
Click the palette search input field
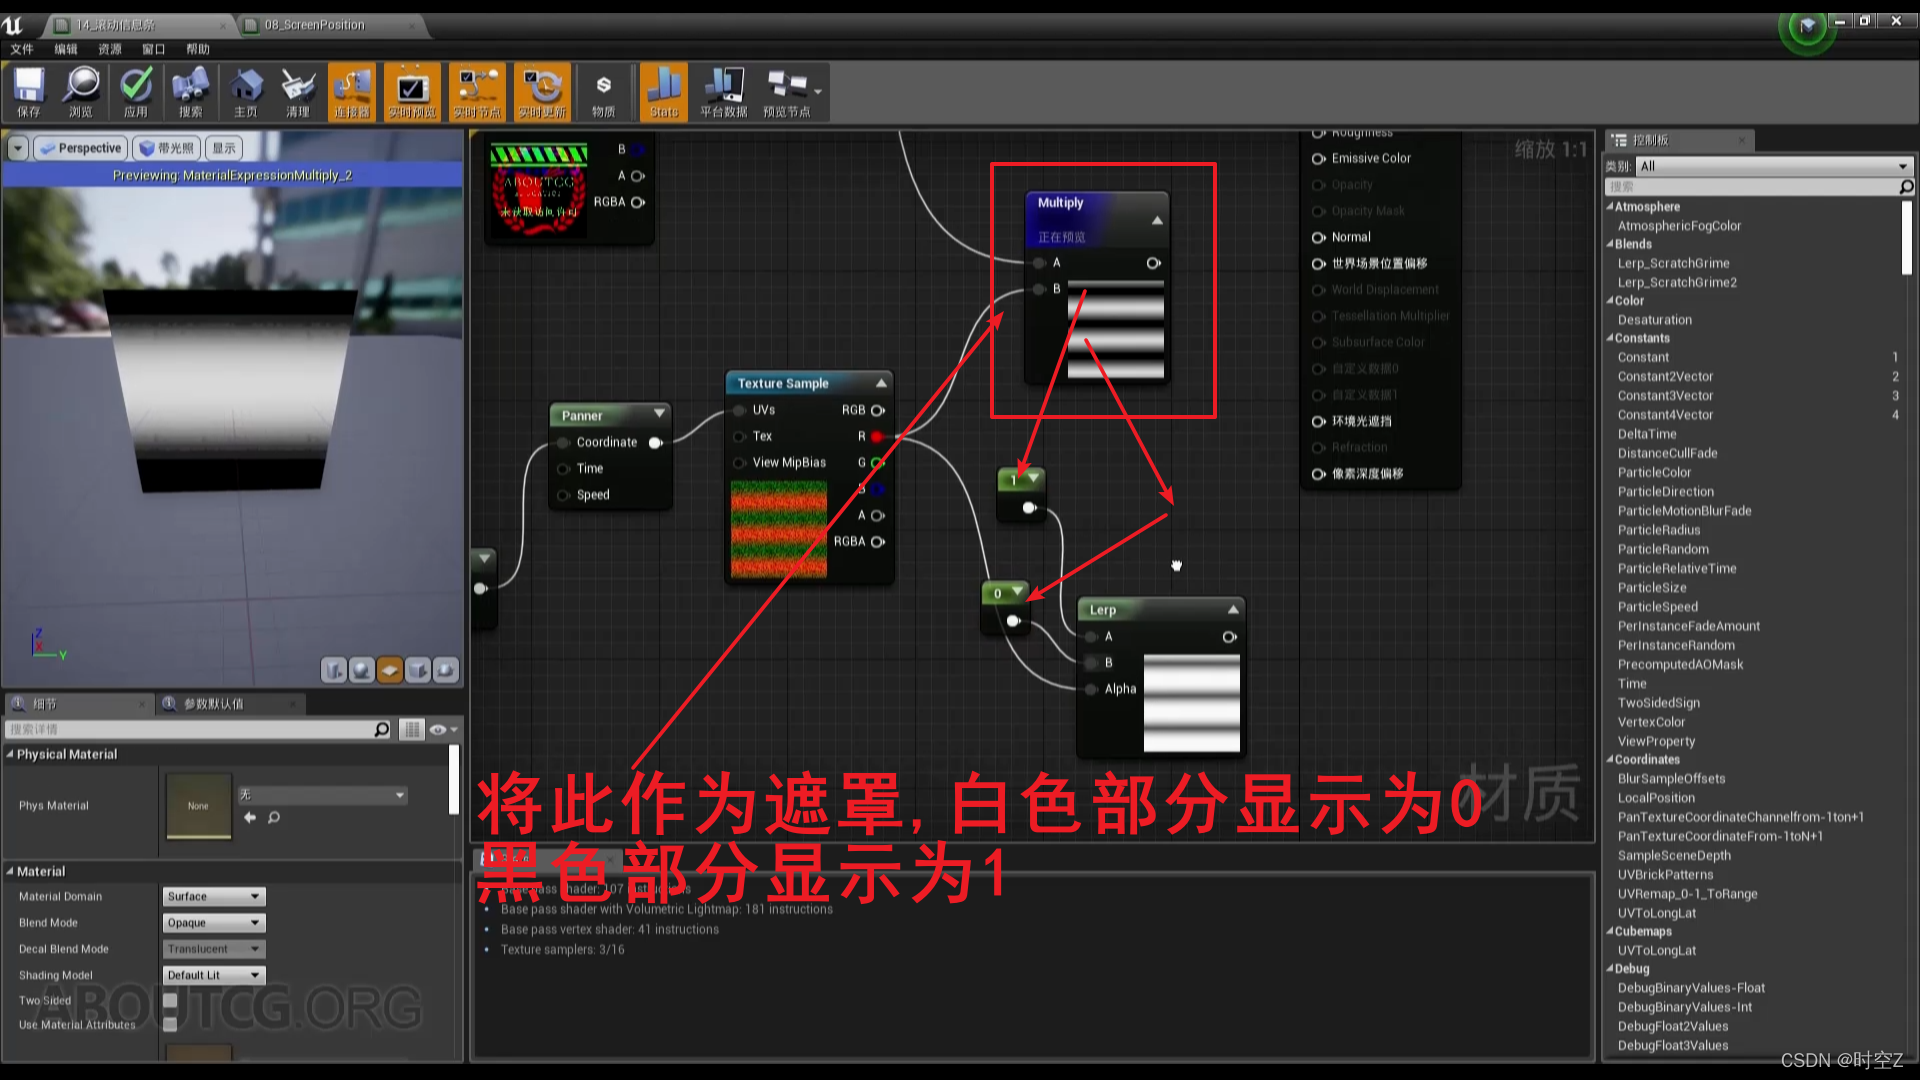(1750, 187)
